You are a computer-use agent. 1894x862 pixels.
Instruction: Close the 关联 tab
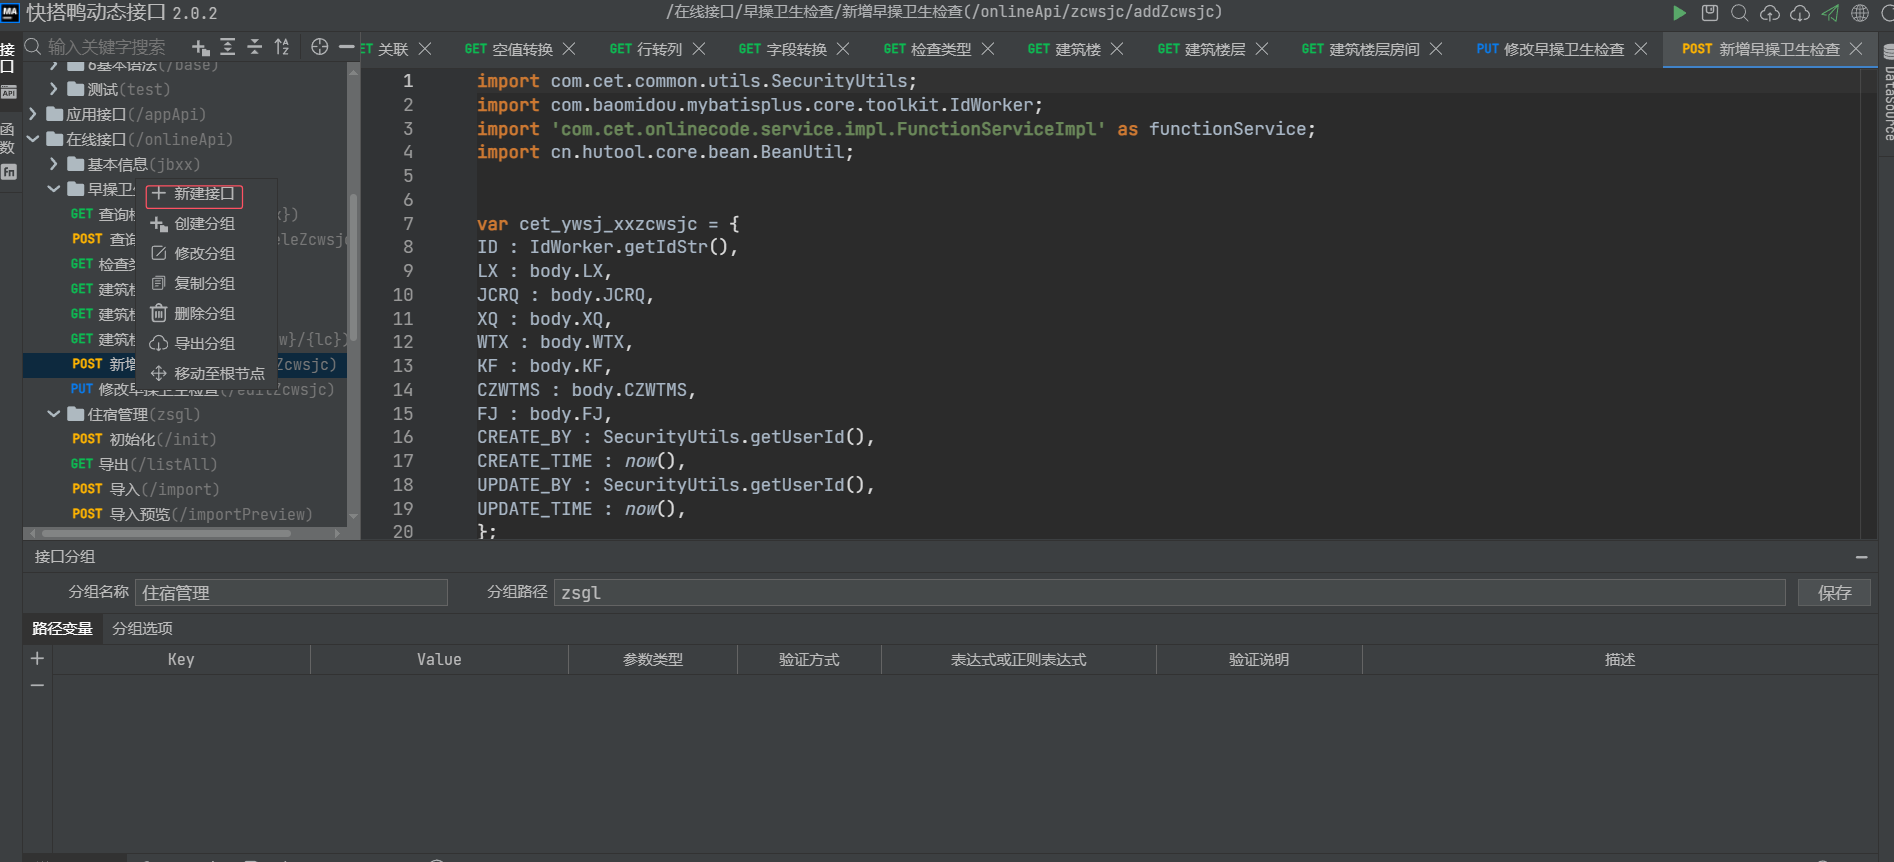[x=425, y=49]
